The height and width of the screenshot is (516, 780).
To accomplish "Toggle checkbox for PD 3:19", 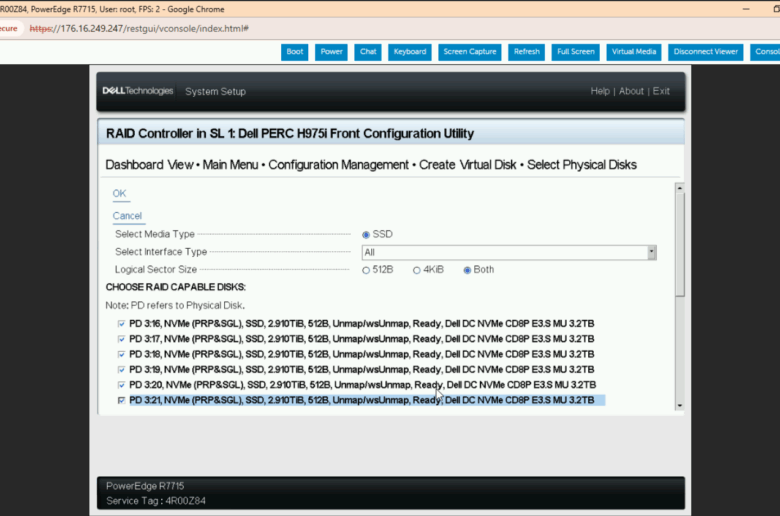I will 122,369.
